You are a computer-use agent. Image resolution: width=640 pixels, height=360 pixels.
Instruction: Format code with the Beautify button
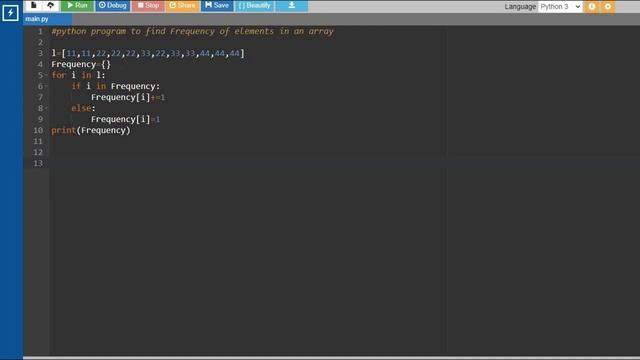[x=255, y=5]
